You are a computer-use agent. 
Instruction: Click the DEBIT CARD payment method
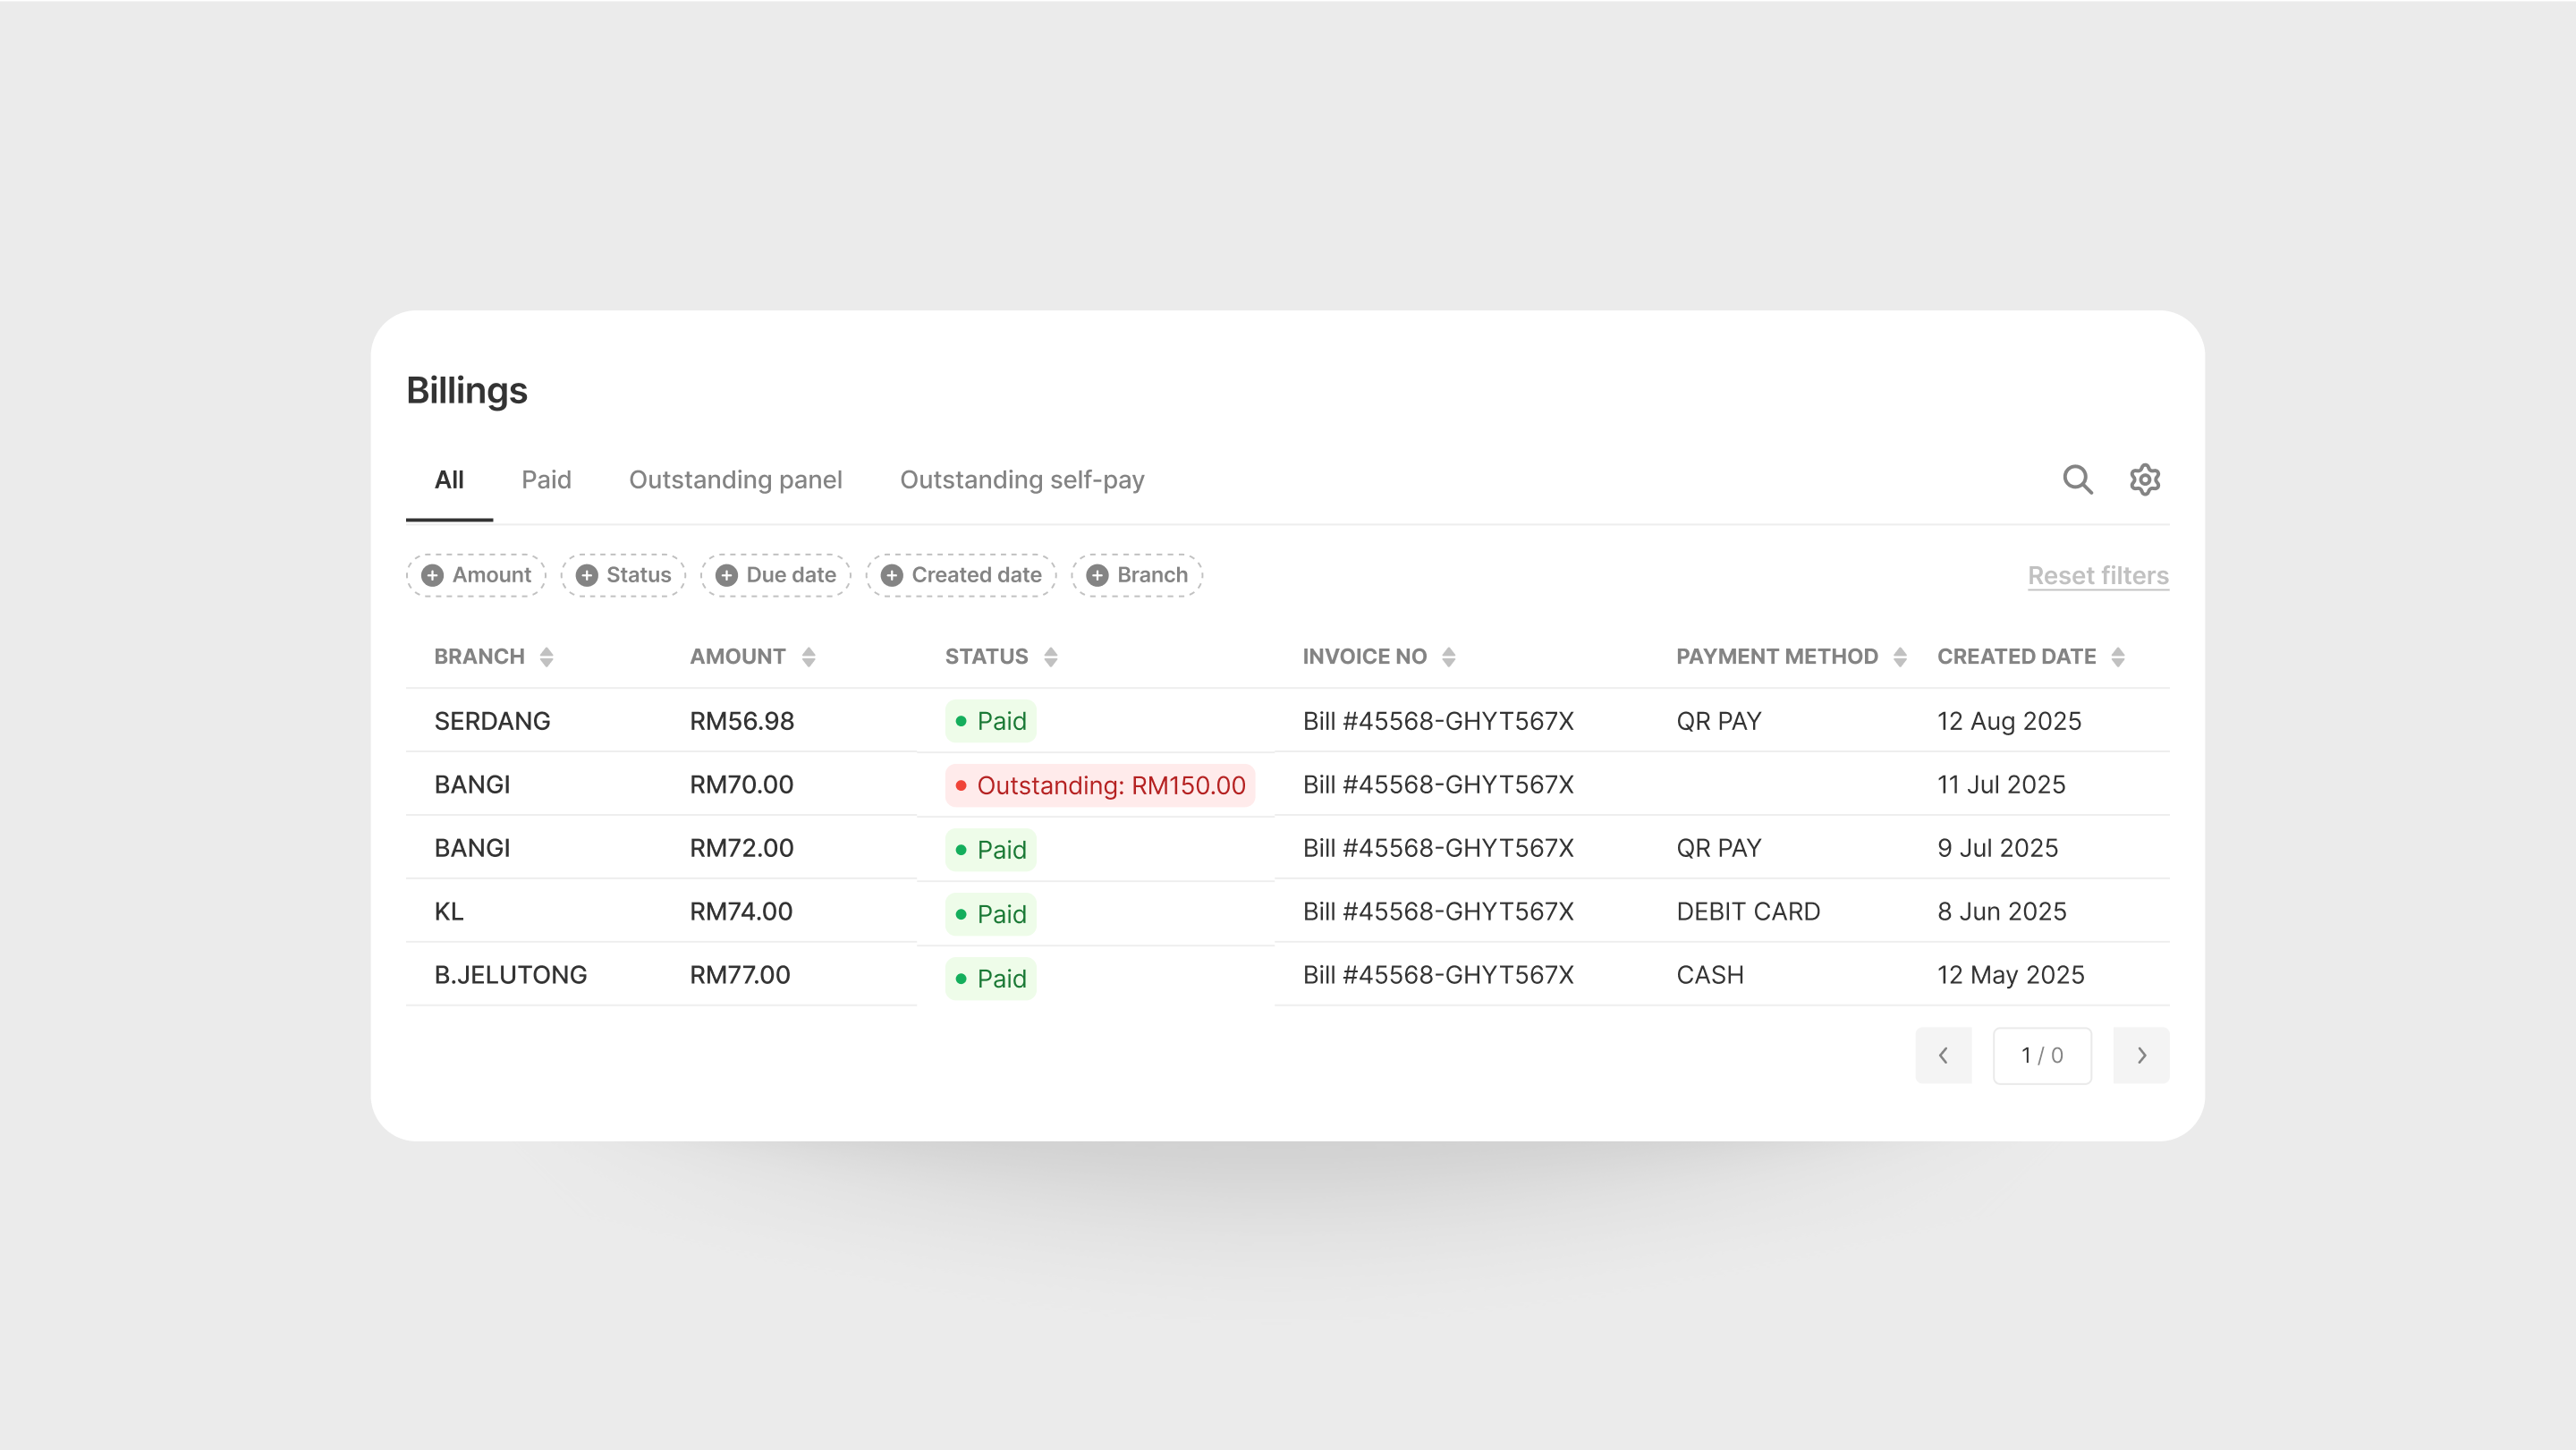(1748, 911)
